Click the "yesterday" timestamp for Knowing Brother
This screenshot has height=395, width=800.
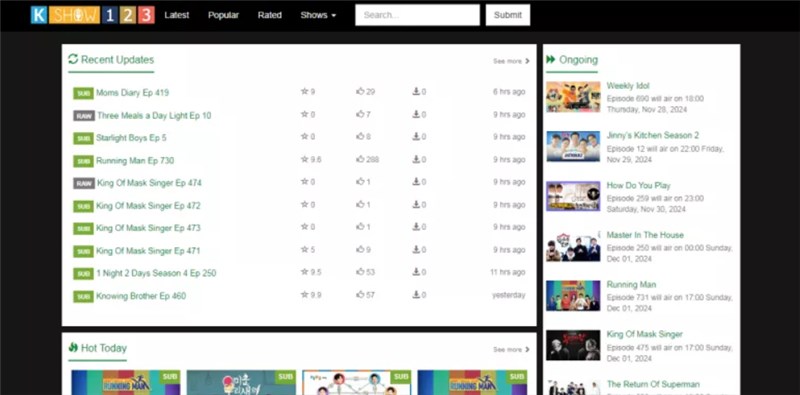(x=508, y=295)
